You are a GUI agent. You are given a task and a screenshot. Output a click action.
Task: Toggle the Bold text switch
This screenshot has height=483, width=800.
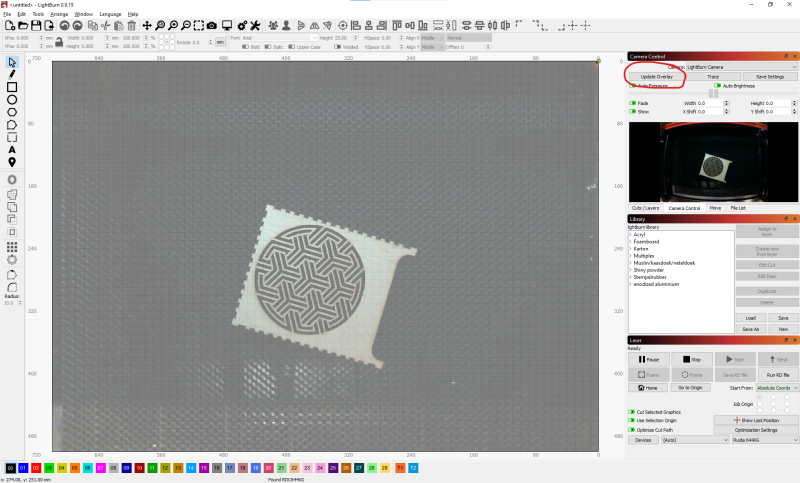[245, 46]
